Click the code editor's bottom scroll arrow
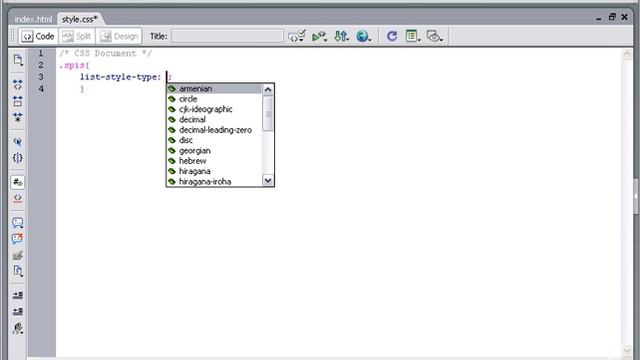 (x=627, y=351)
